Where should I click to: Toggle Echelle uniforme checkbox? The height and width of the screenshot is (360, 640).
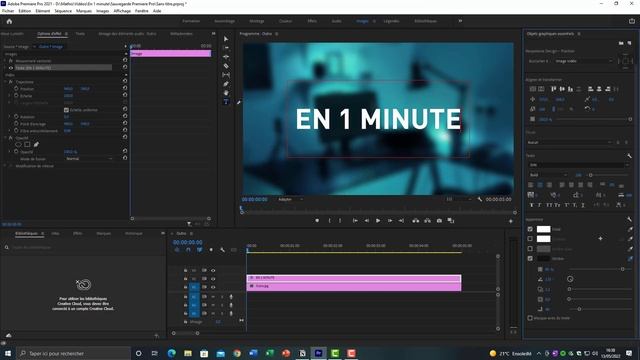point(66,110)
